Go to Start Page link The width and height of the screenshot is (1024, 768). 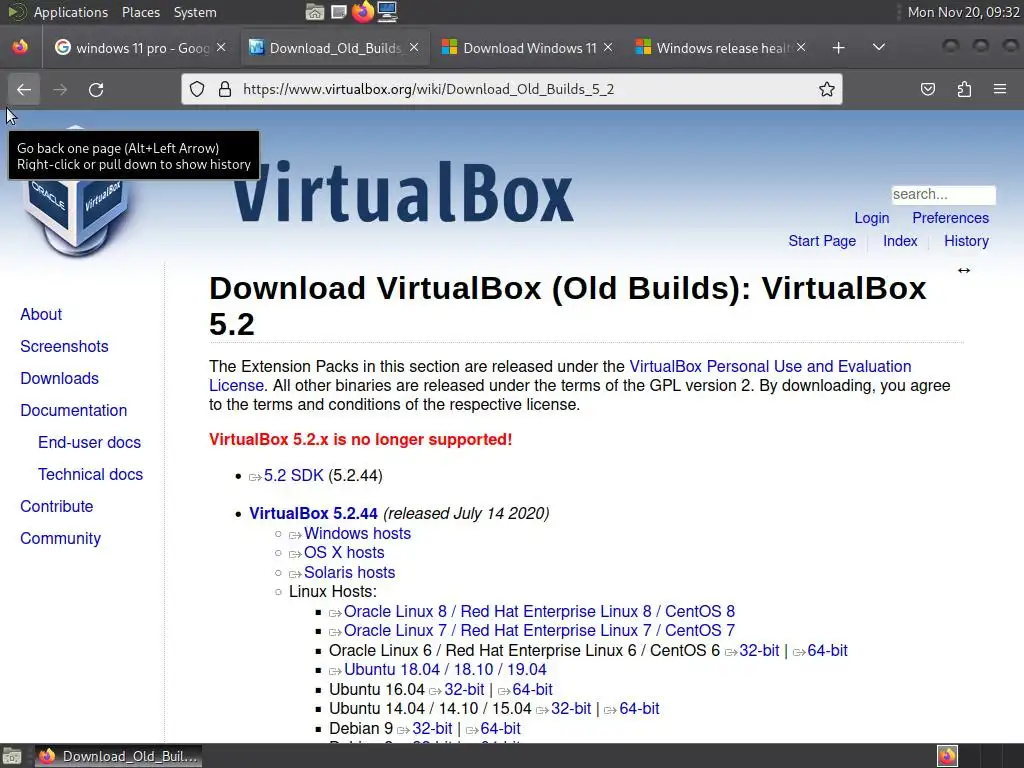point(822,241)
